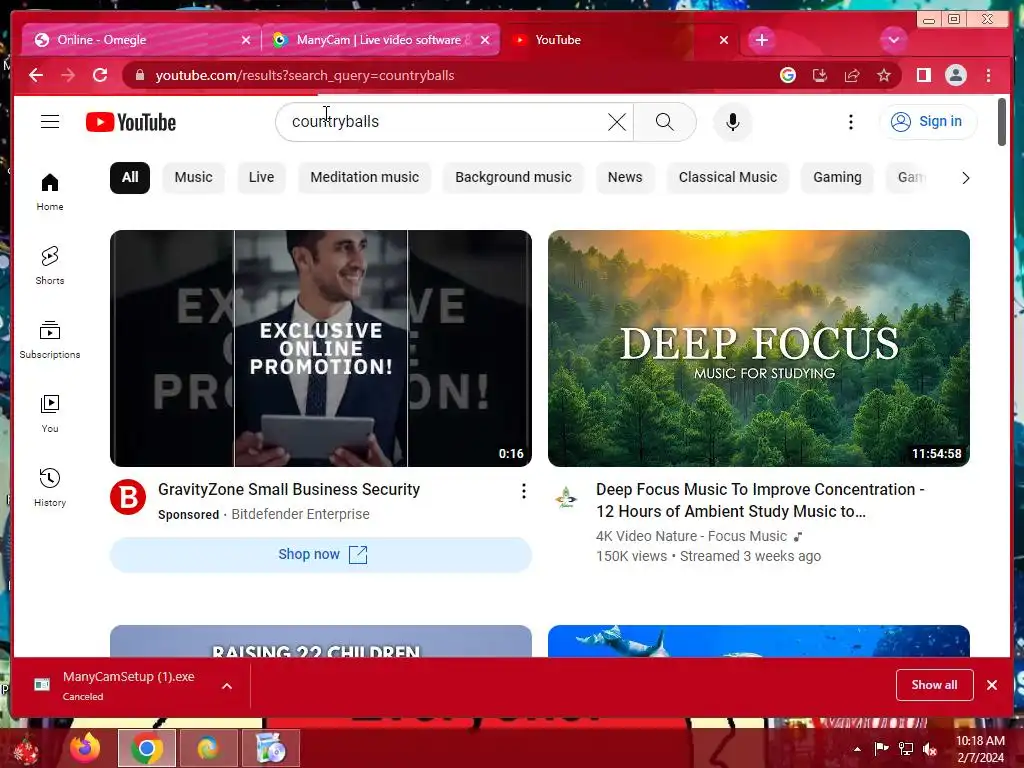The width and height of the screenshot is (1024, 768).
Task: Open YouTube settings three-dot menu
Action: click(x=850, y=122)
